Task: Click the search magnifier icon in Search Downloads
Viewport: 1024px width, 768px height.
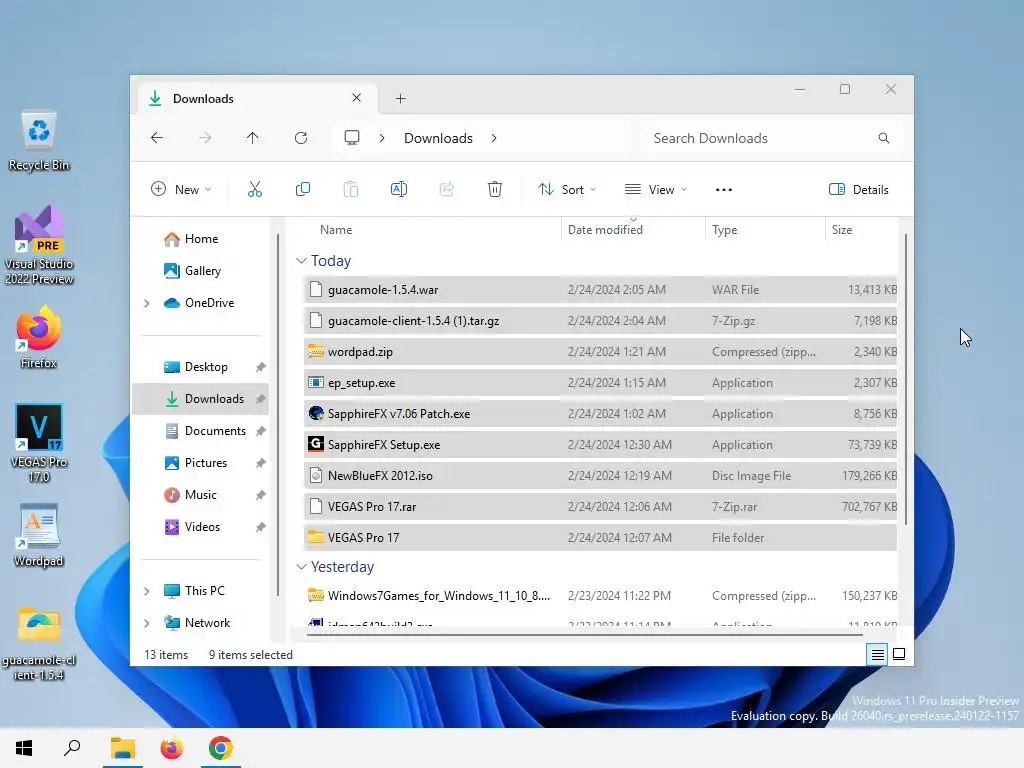Action: point(884,138)
